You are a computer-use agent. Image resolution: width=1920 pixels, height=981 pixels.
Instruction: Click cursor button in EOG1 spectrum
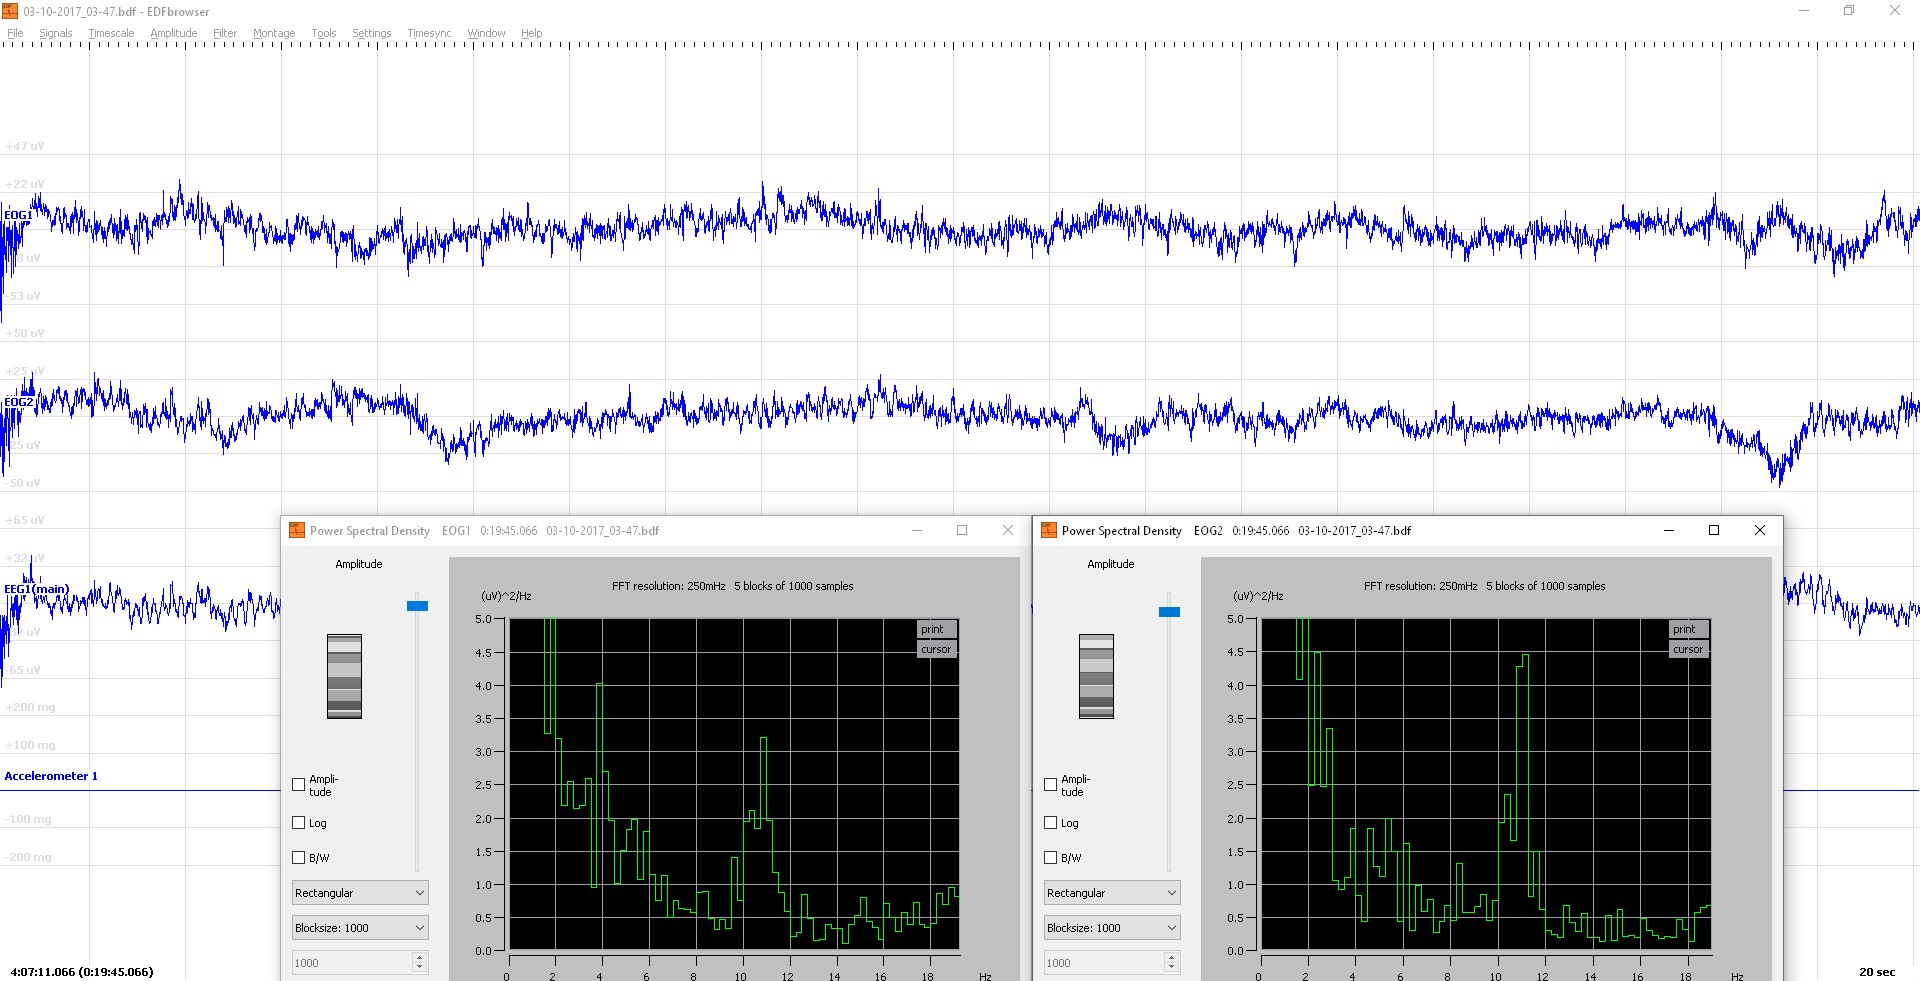(938, 649)
